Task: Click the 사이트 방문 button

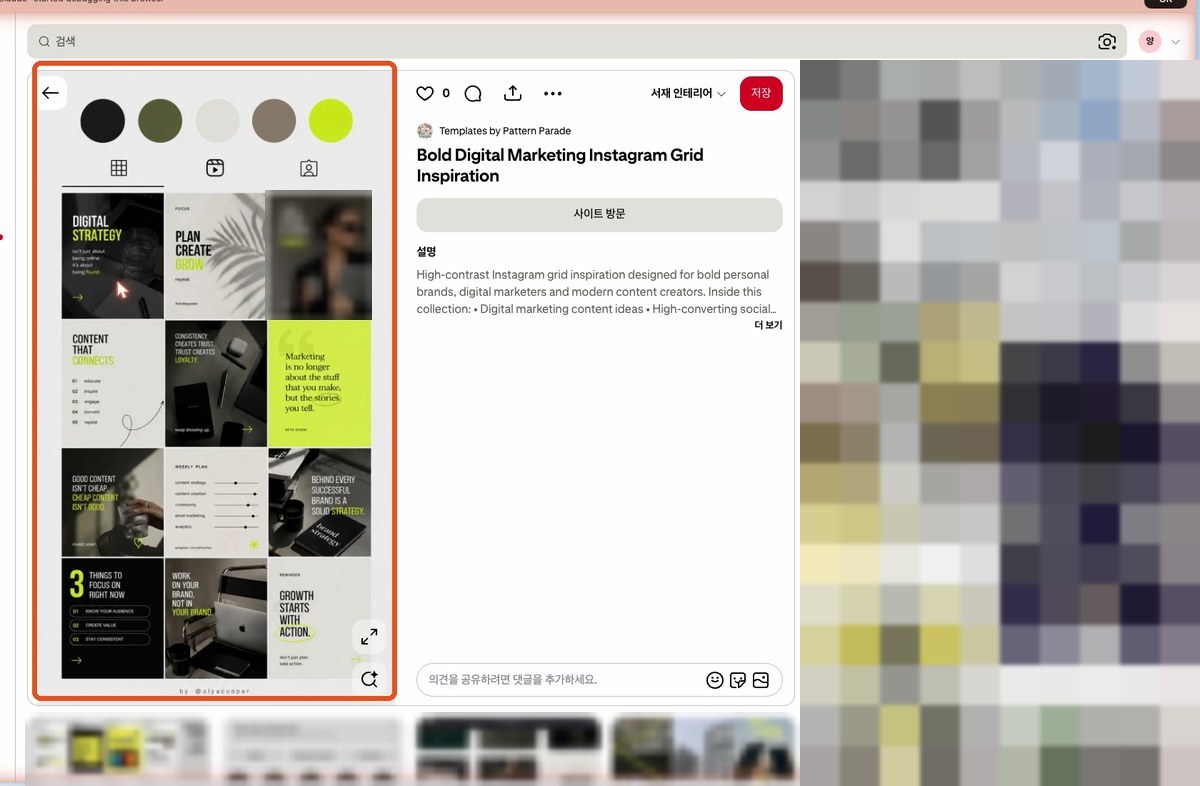Action: [x=600, y=214]
